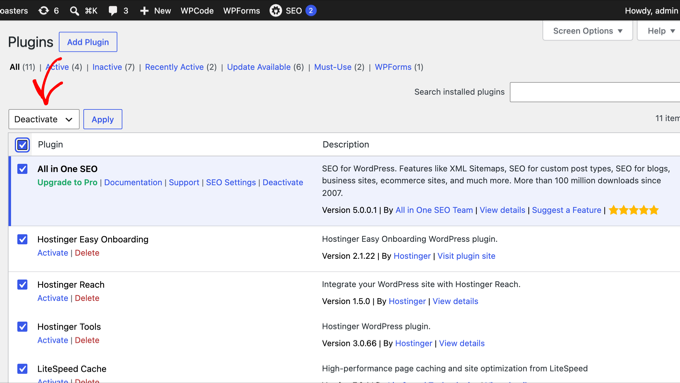
Task: View details for Hostinger Tools
Action: tap(462, 343)
